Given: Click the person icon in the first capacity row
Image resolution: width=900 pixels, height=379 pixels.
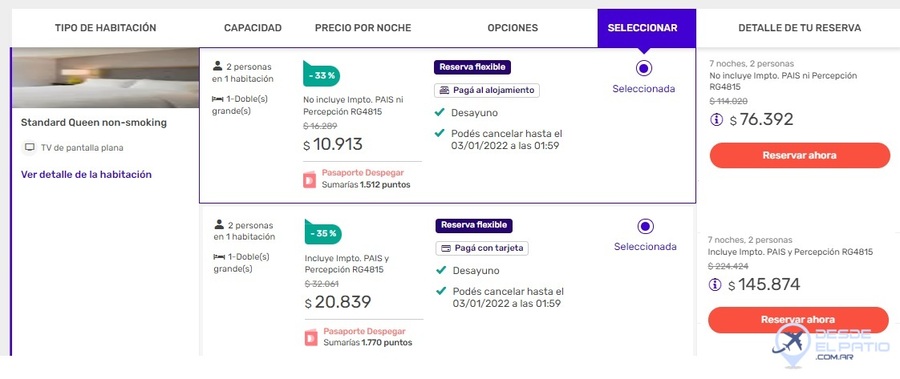Looking at the screenshot, I should pos(218,66).
